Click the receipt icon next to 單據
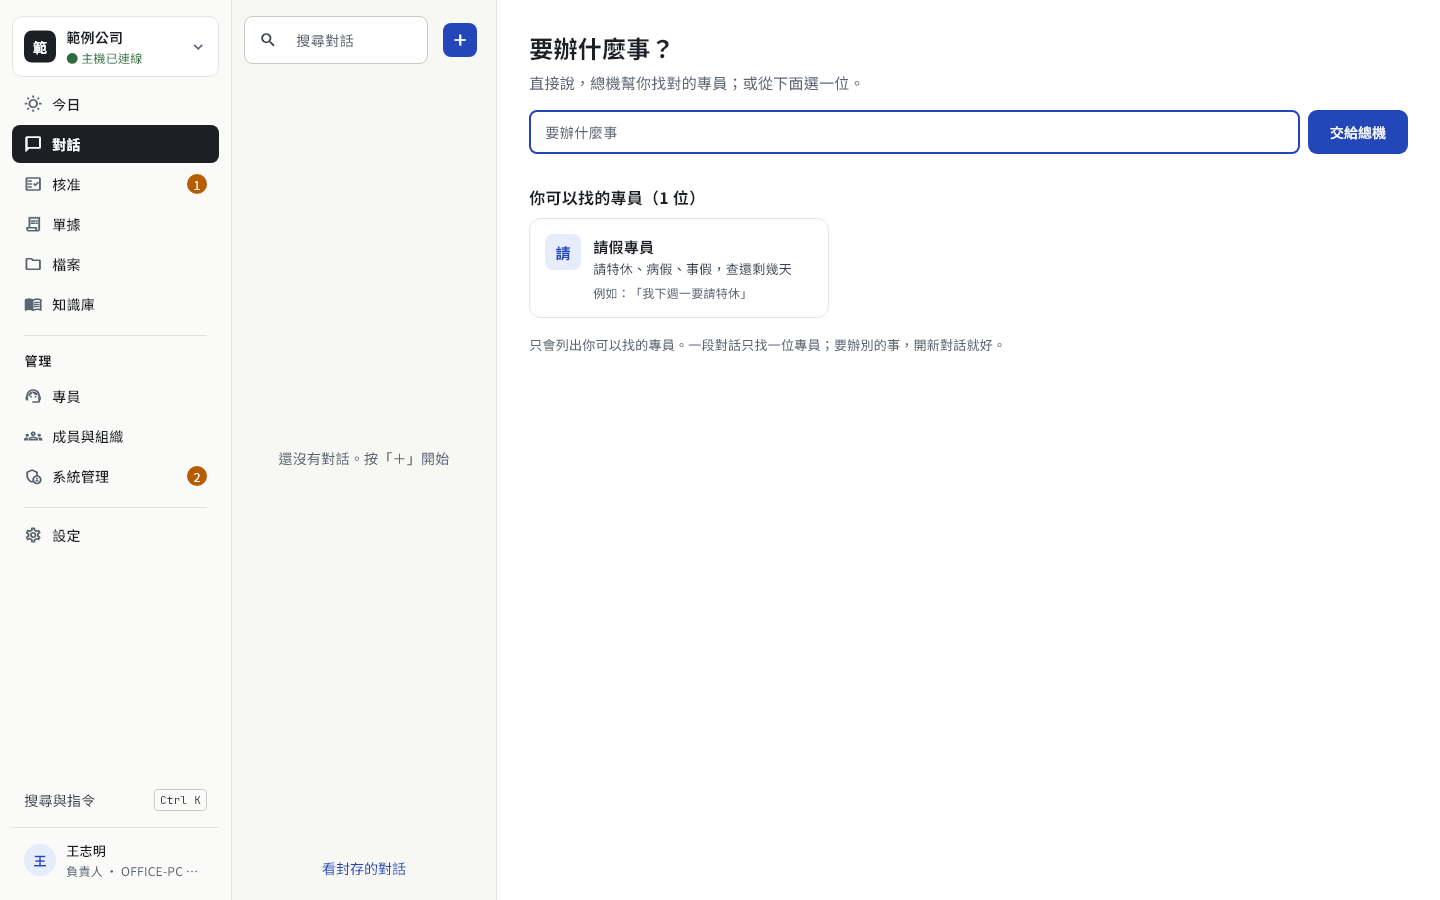 point(33,224)
